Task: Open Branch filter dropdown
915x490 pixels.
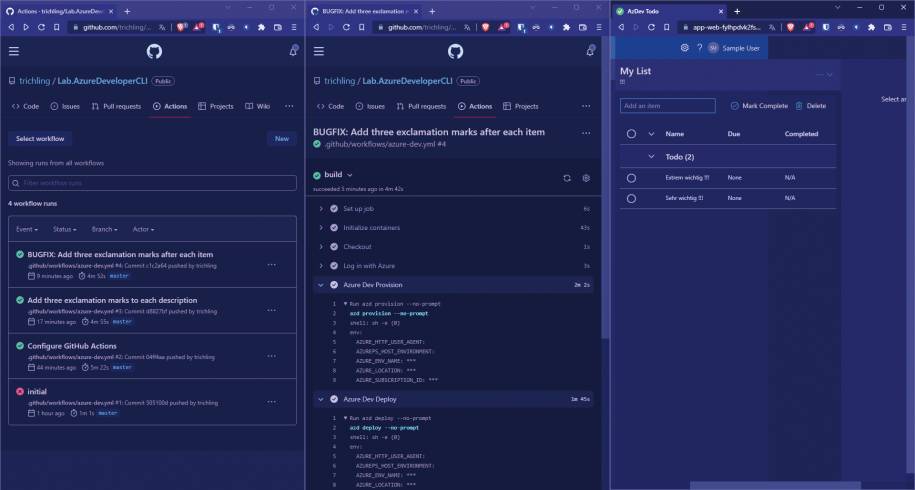Action: pos(104,230)
